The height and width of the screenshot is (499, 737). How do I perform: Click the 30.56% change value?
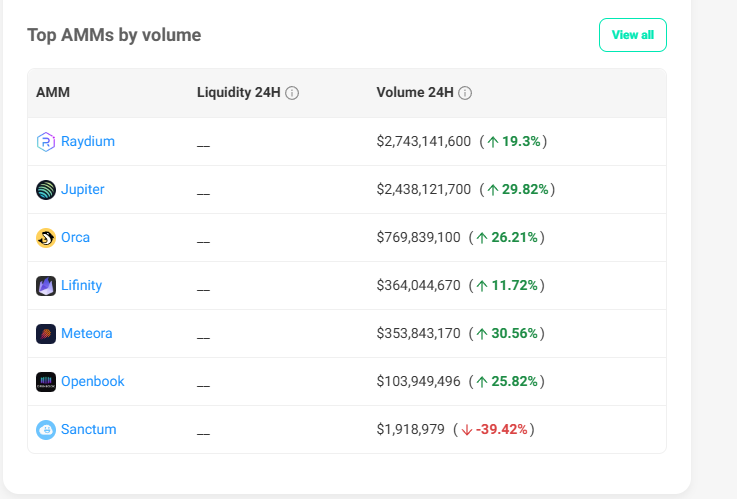click(x=515, y=333)
